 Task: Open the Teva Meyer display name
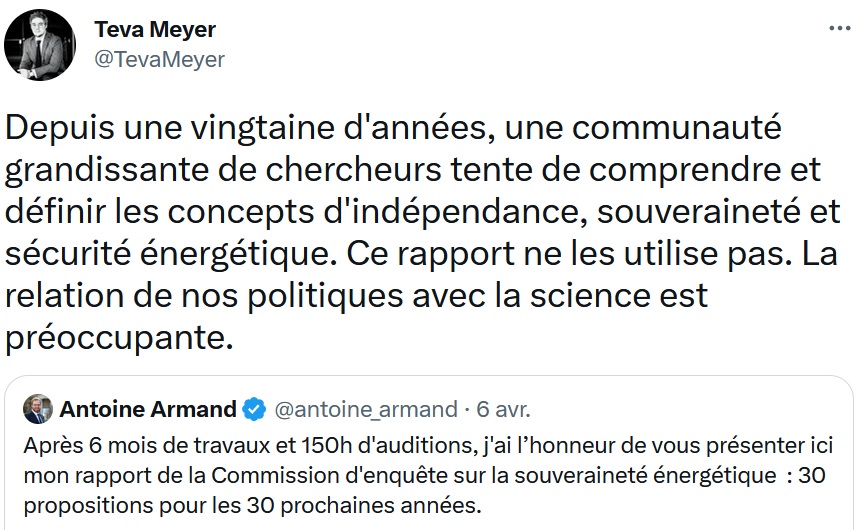pos(154,29)
